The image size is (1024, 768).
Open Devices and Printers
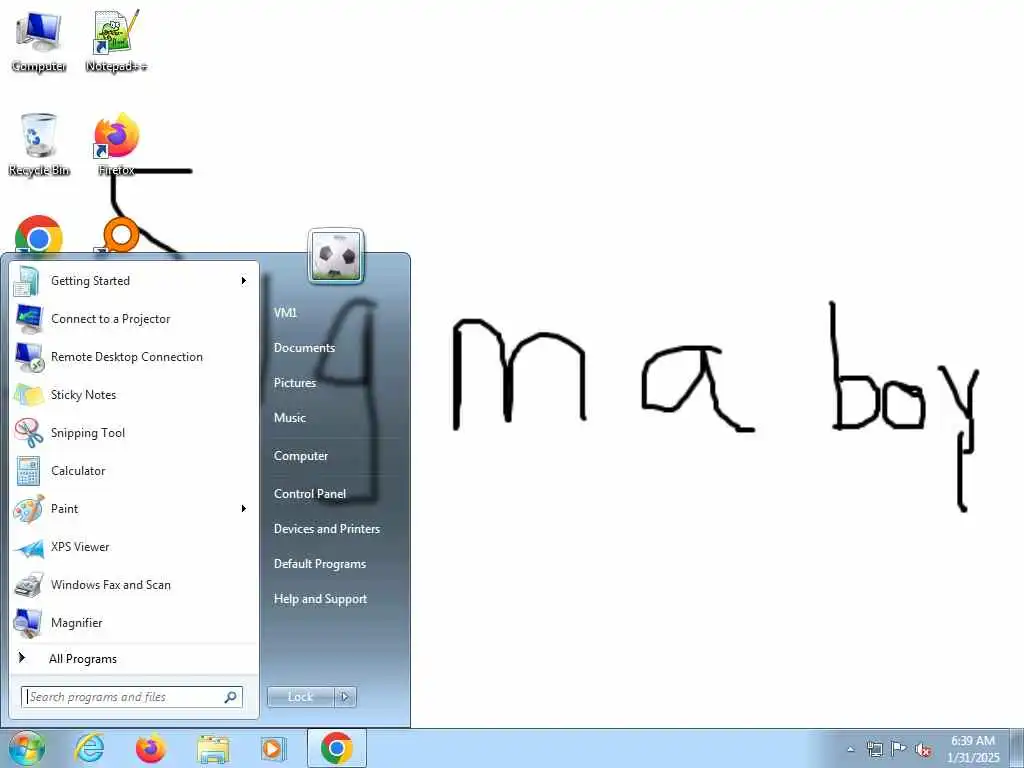point(327,529)
